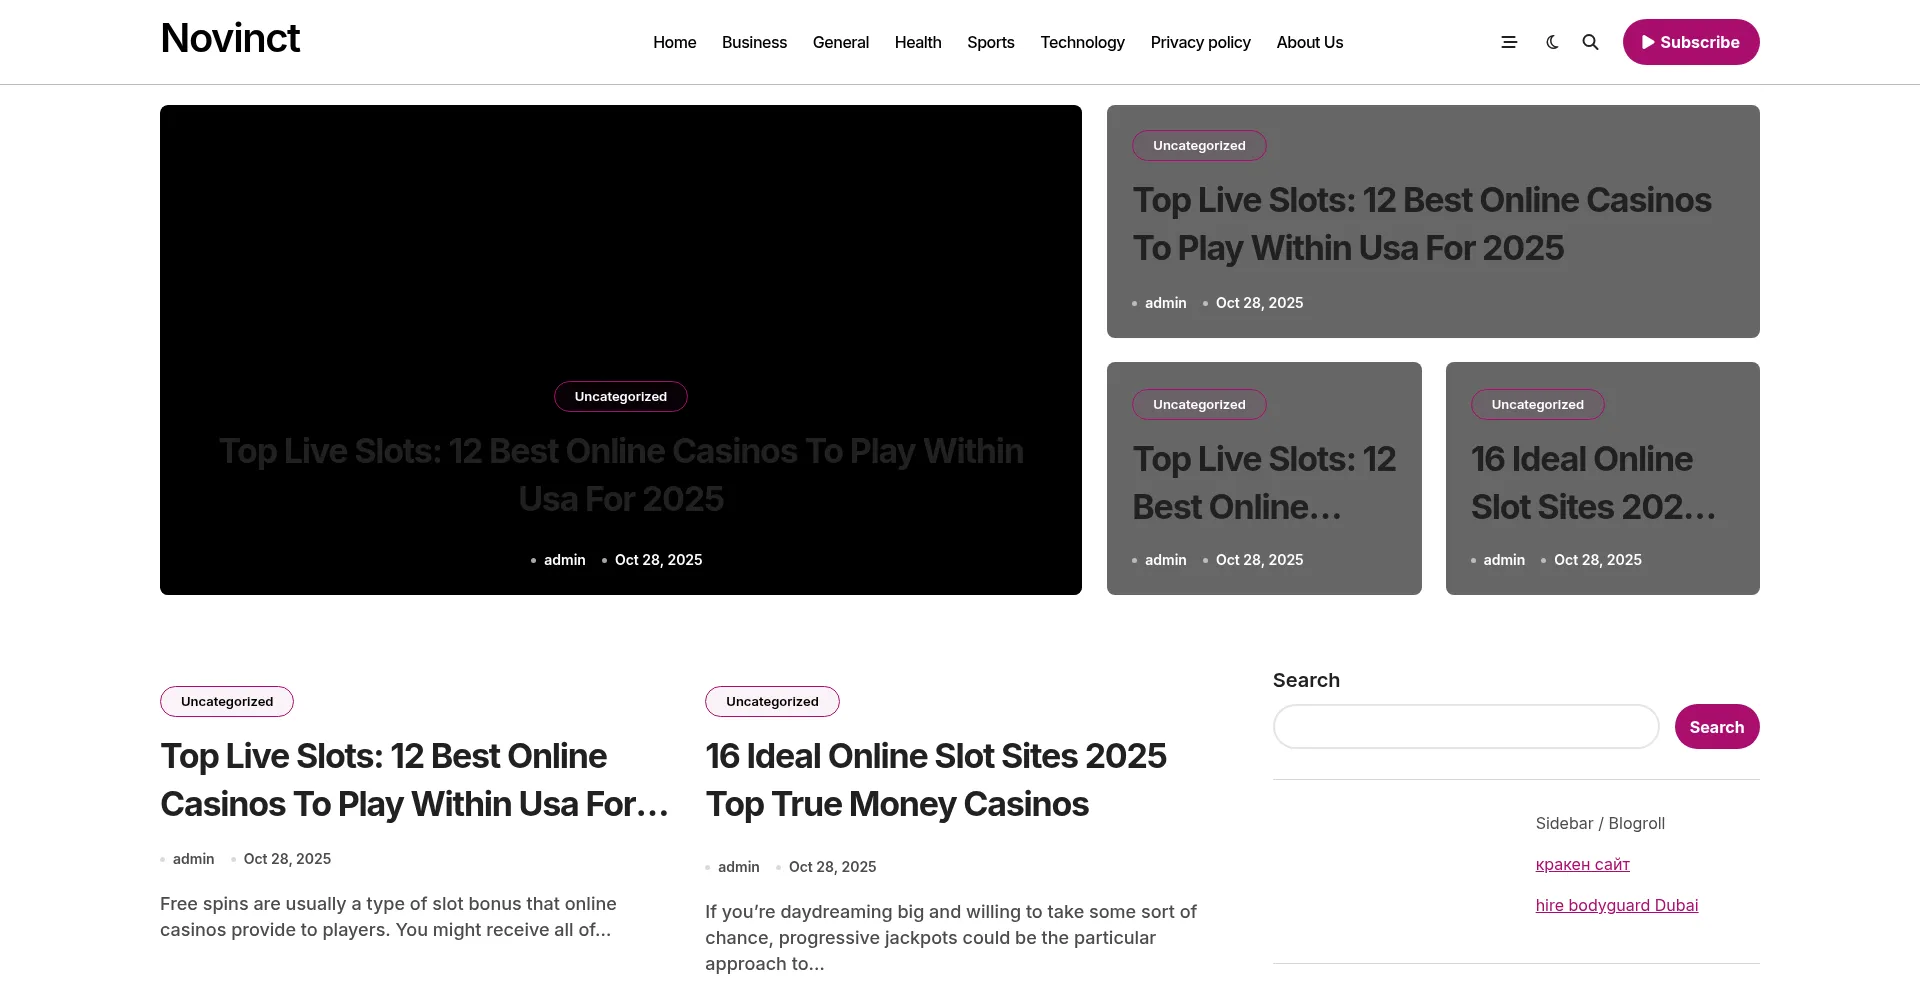Image resolution: width=1920 pixels, height=993 pixels.
Task: Click the Subscribe button
Action: coord(1690,42)
